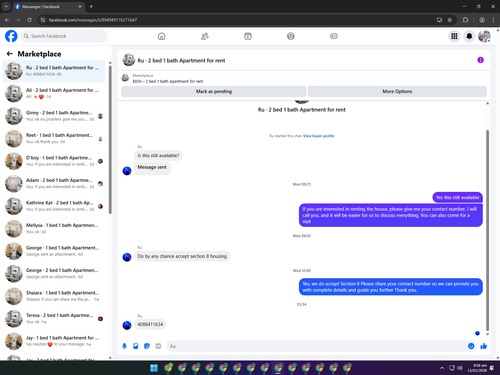
Task: Open the Teresa conversation
Action: click(x=54, y=318)
